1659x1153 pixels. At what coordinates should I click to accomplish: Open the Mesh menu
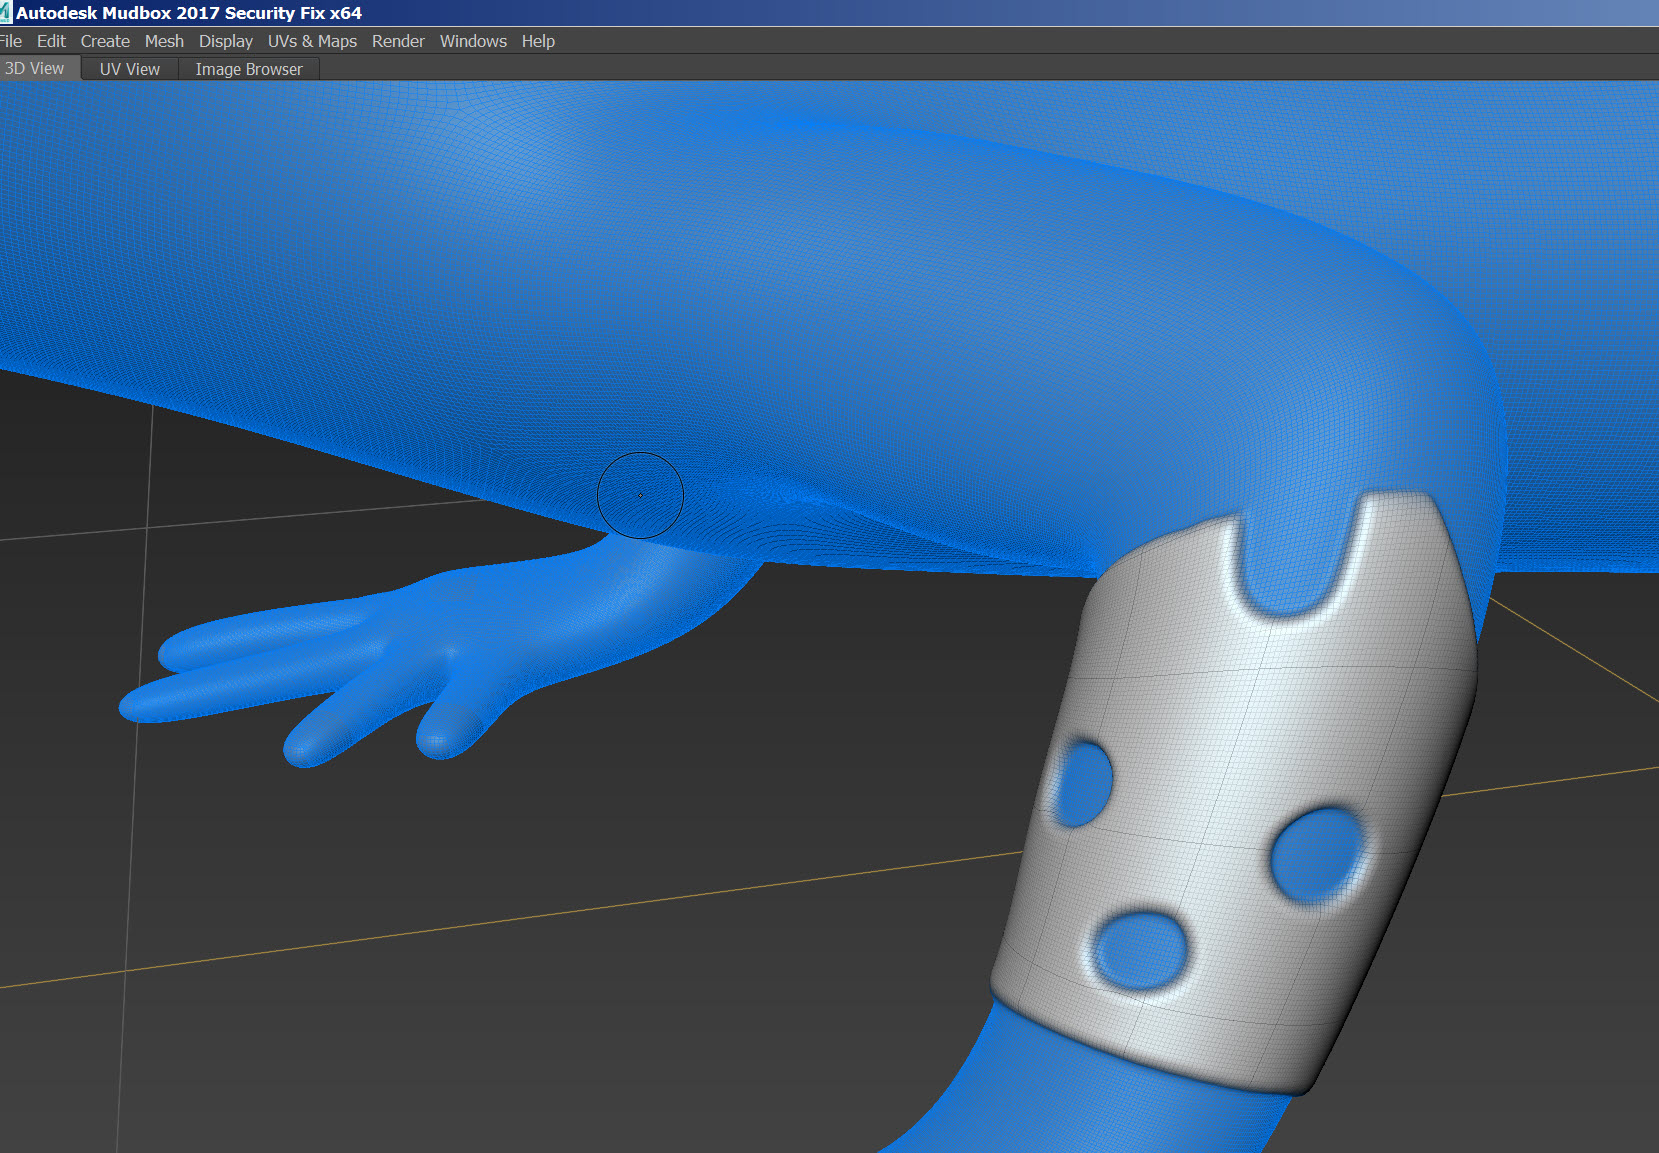tap(164, 41)
